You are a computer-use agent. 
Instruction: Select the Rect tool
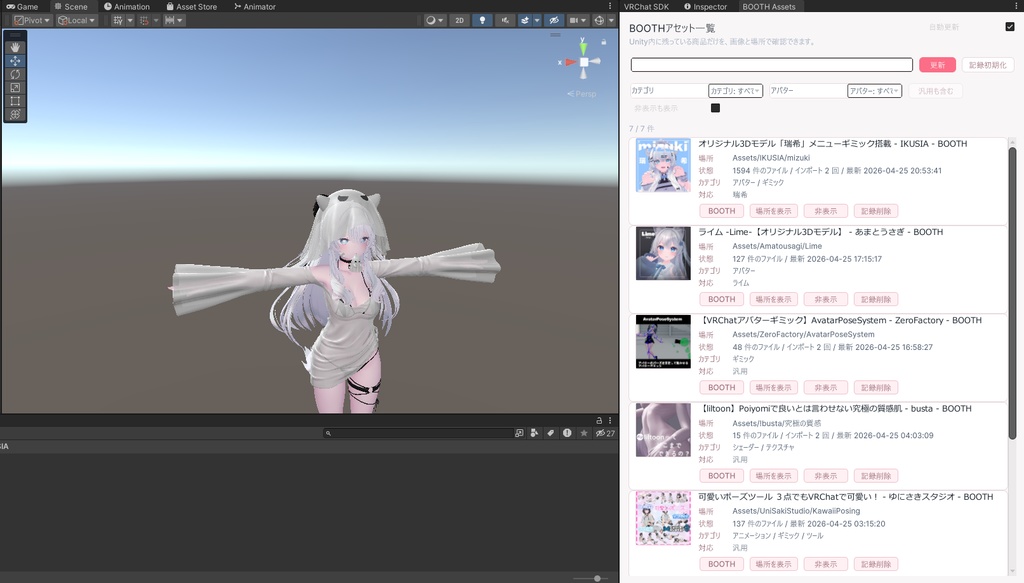(x=15, y=100)
